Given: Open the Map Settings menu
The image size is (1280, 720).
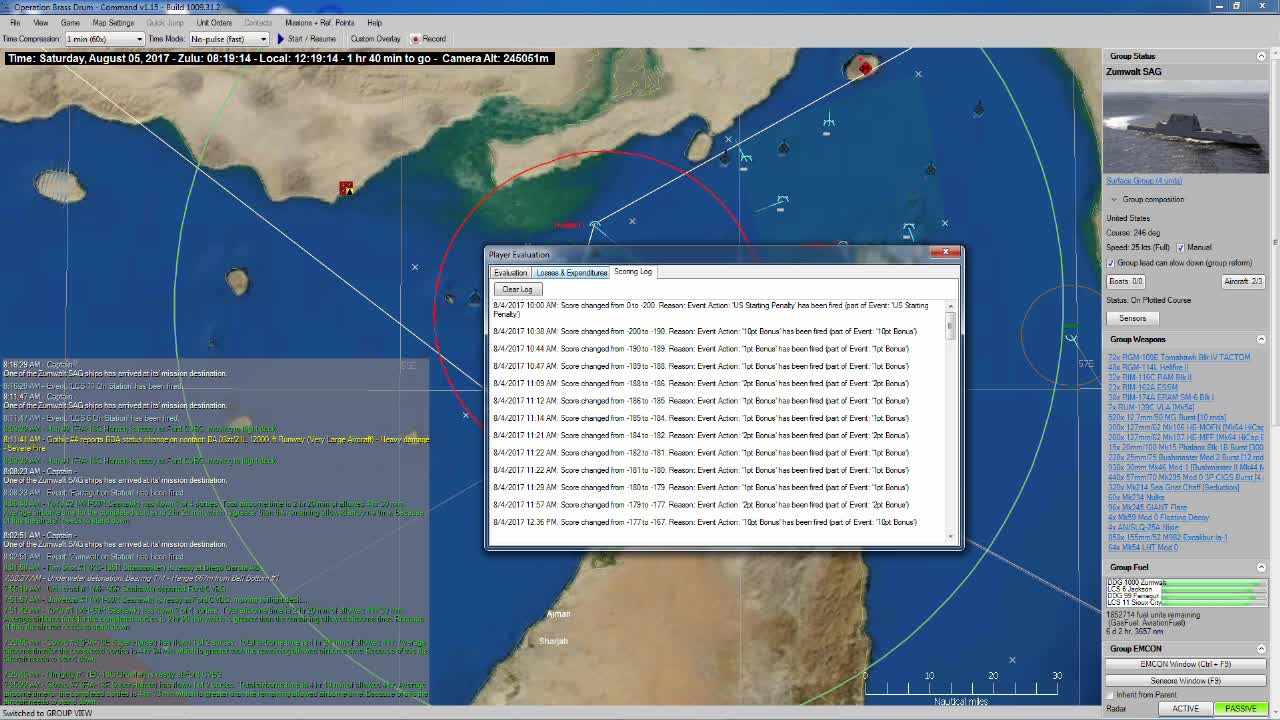Looking at the screenshot, I should point(113,22).
